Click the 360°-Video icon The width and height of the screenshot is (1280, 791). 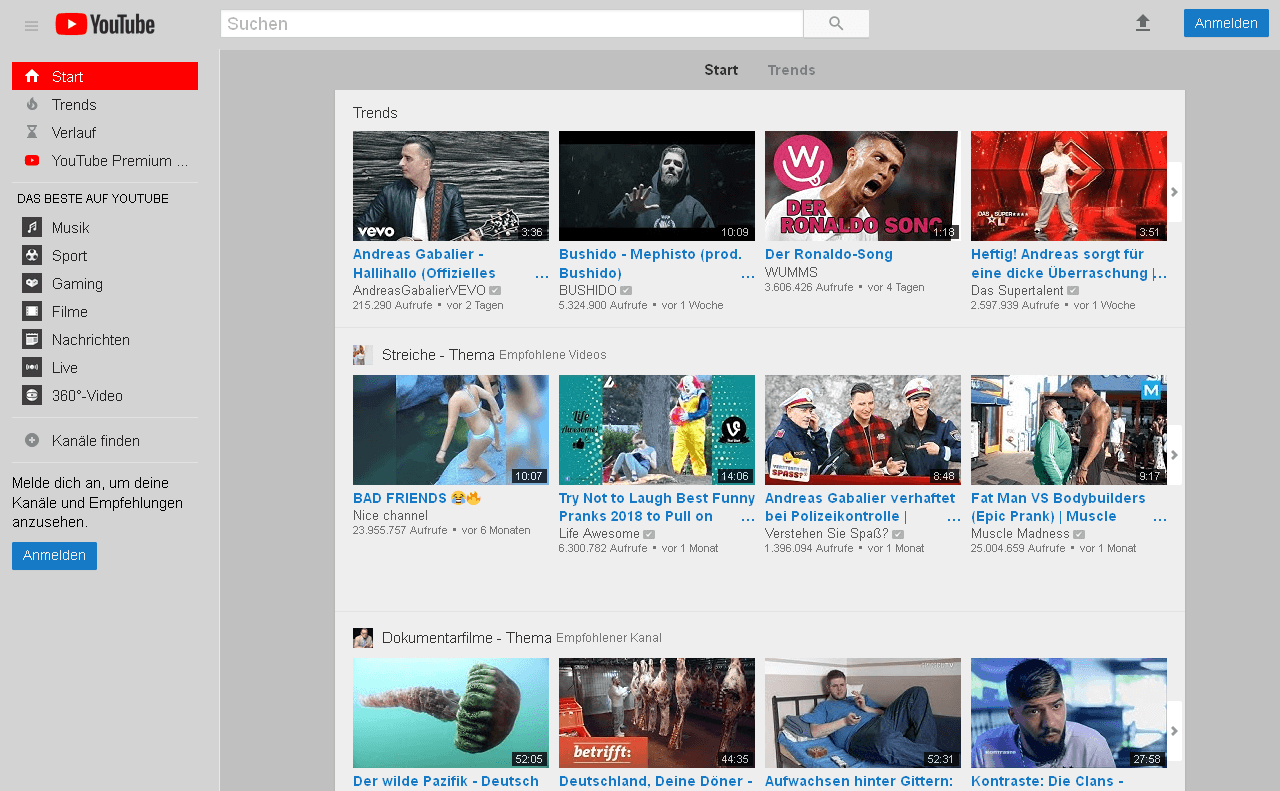pyautogui.click(x=32, y=395)
